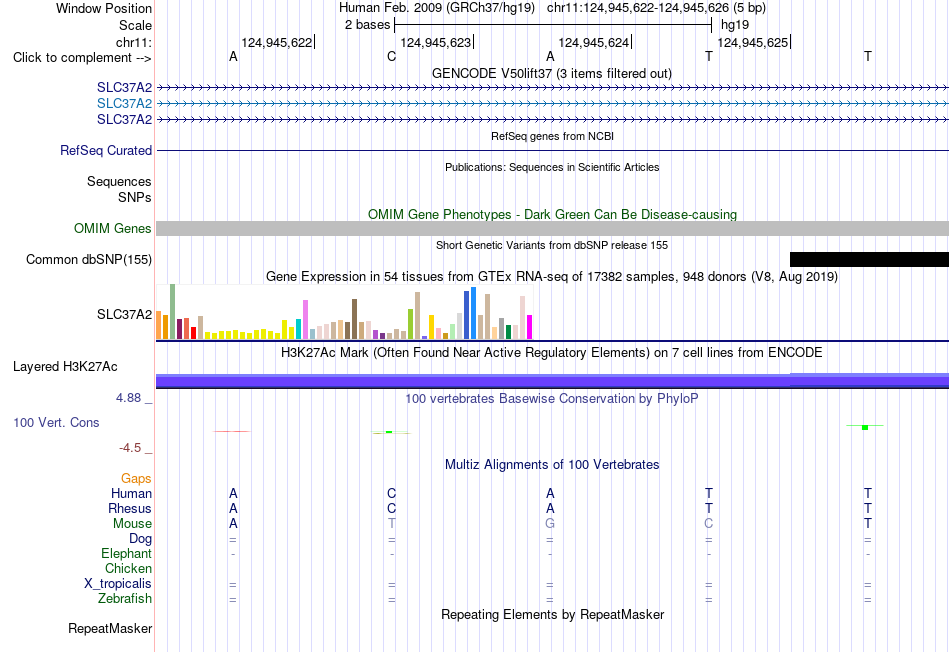Click the SLC37A2 GTEx expression label
Viewport: 950px width, 652px height.
(x=124, y=314)
